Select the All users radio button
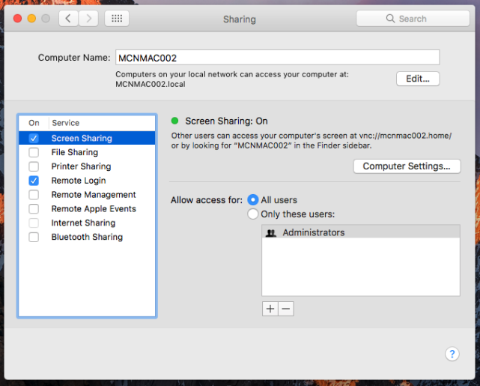The height and width of the screenshot is (386, 480). [x=253, y=200]
